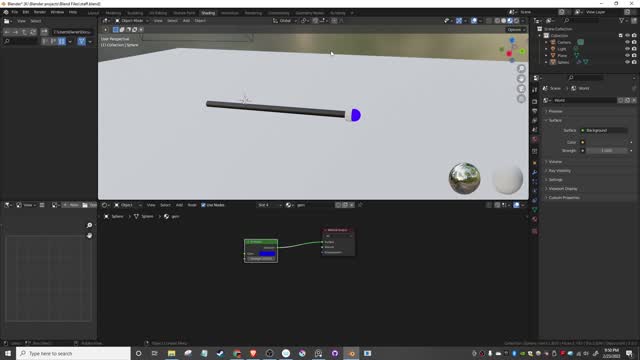Select rendered viewport shading mode
The image size is (640, 360).
(516, 20)
